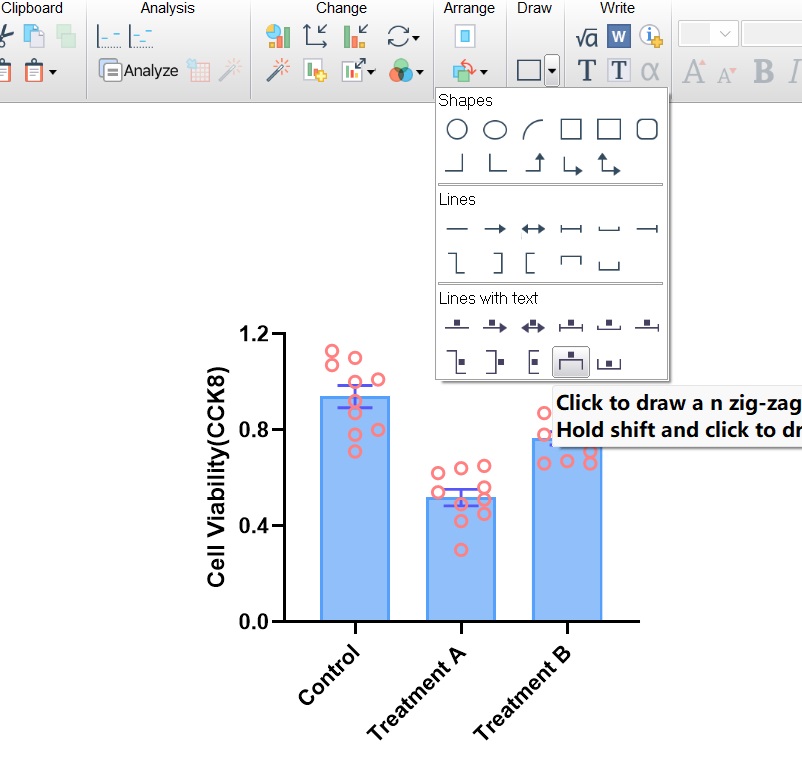Choose the up-right two-headed elbow arrow shape
This screenshot has width=802, height=773.
pos(609,164)
